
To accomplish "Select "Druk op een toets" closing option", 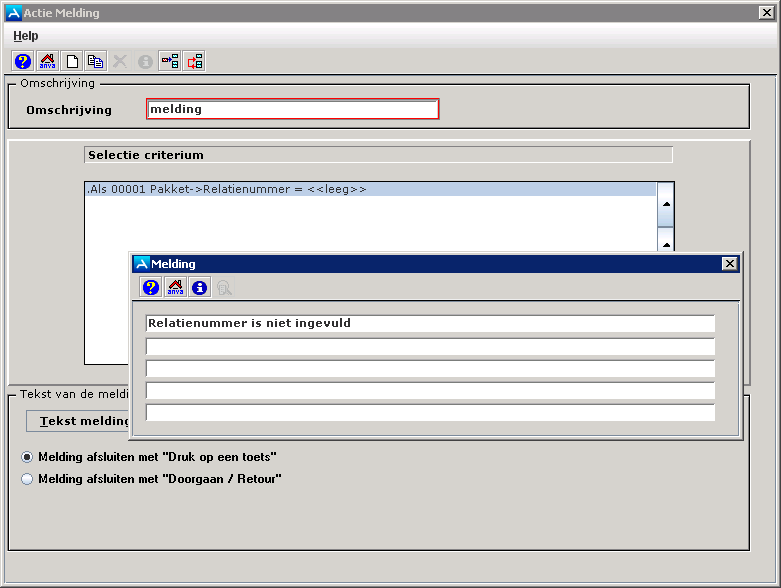I will coord(27,457).
